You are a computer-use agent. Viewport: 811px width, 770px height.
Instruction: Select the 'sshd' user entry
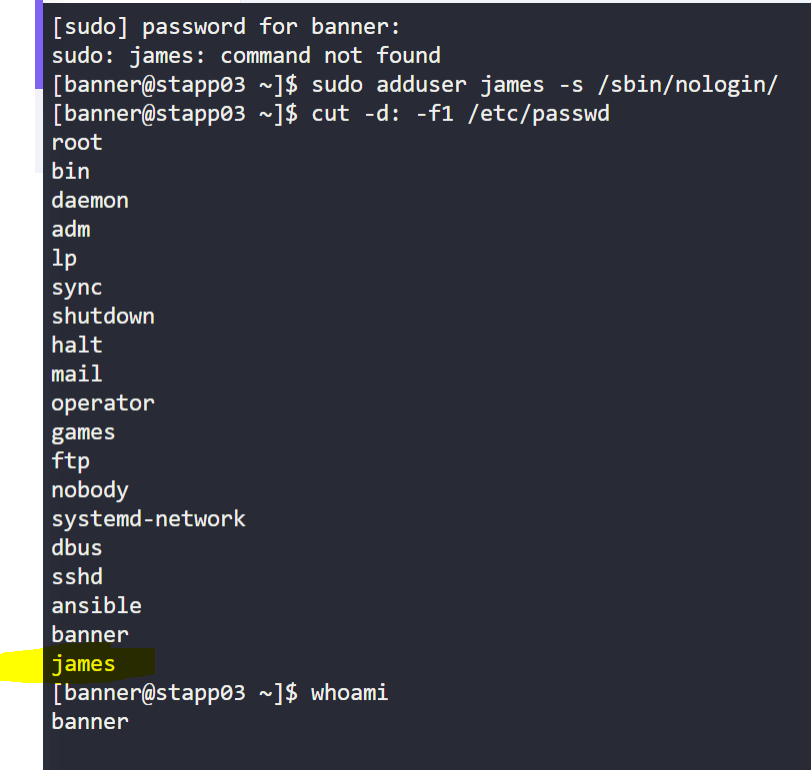[x=77, y=577]
